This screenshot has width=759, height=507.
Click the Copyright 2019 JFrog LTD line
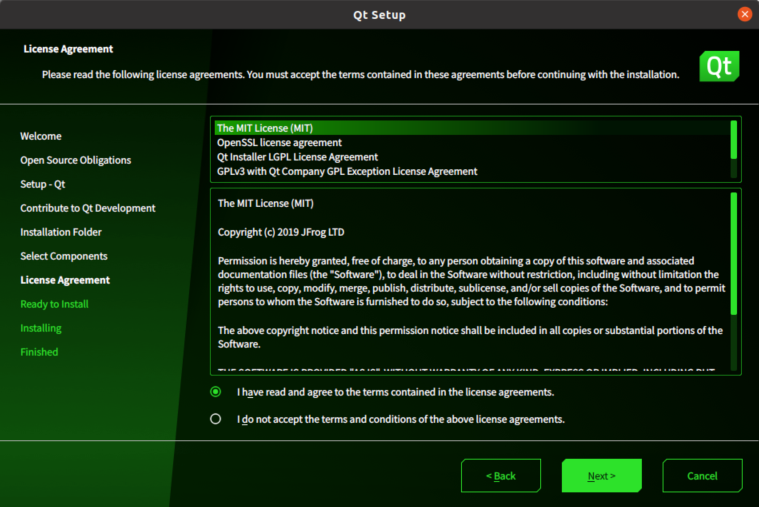(x=281, y=232)
